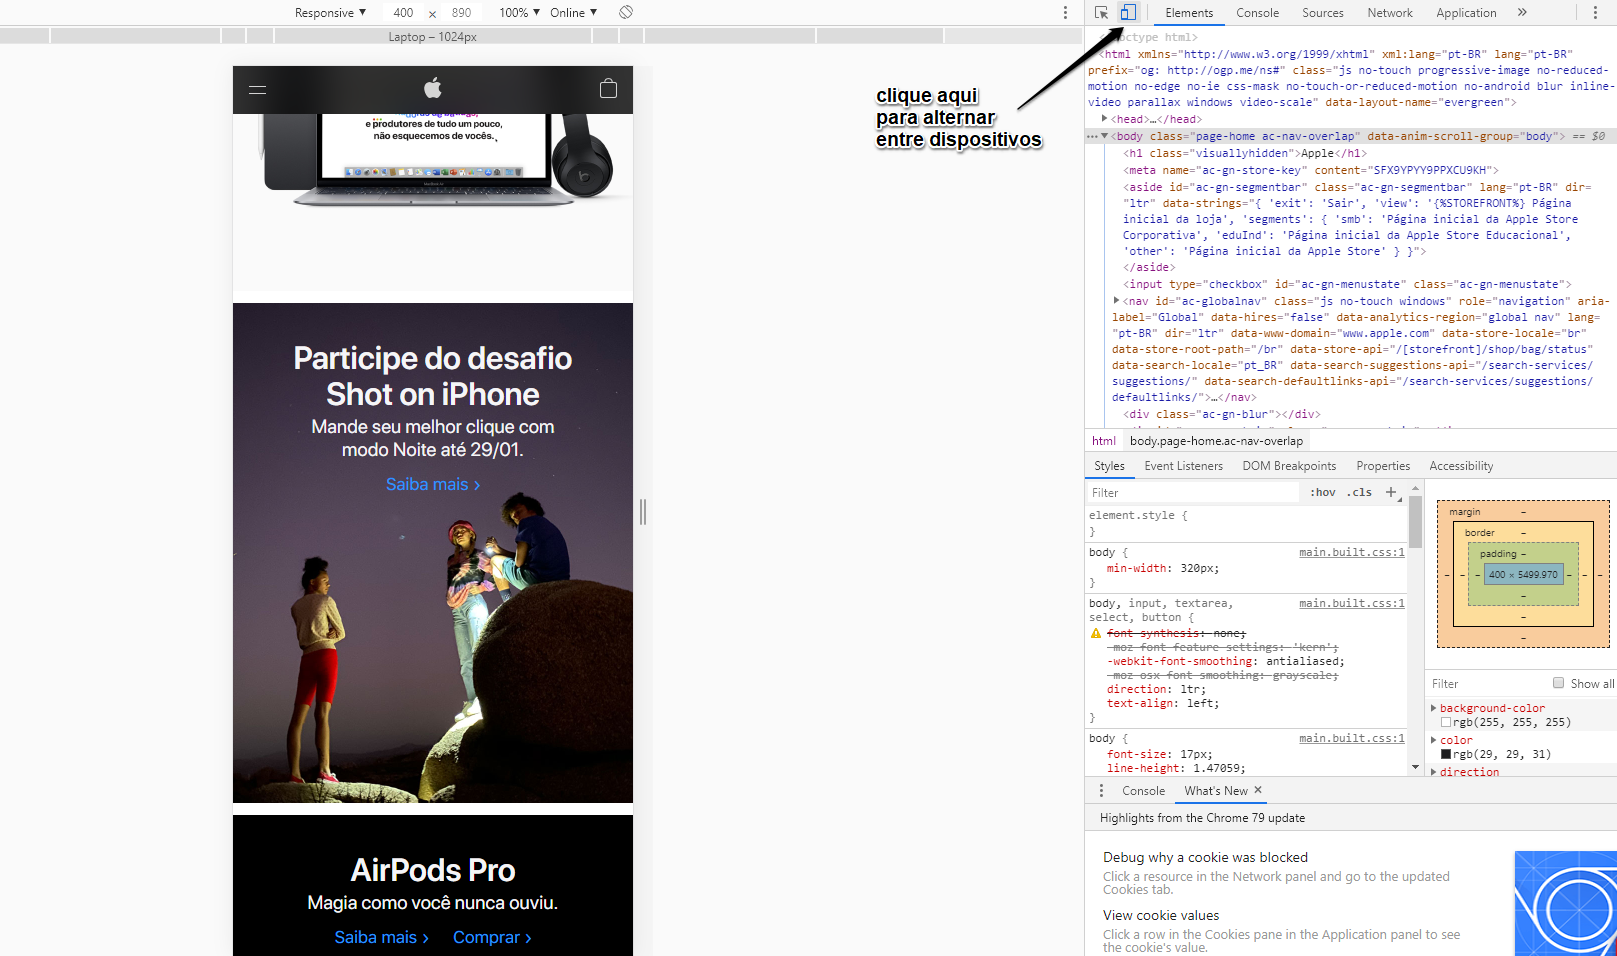Open the Responsive device dropdown
The width and height of the screenshot is (1617, 956).
[x=330, y=13]
